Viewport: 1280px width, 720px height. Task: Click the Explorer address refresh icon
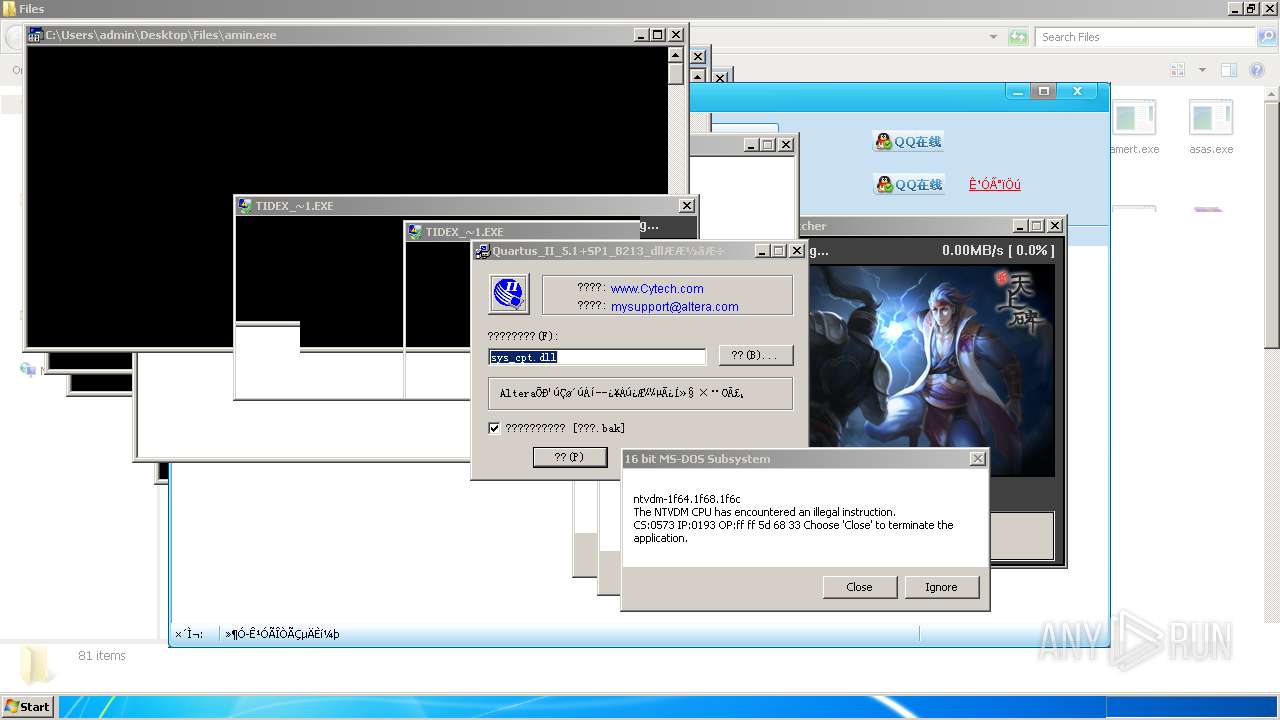[x=1018, y=37]
